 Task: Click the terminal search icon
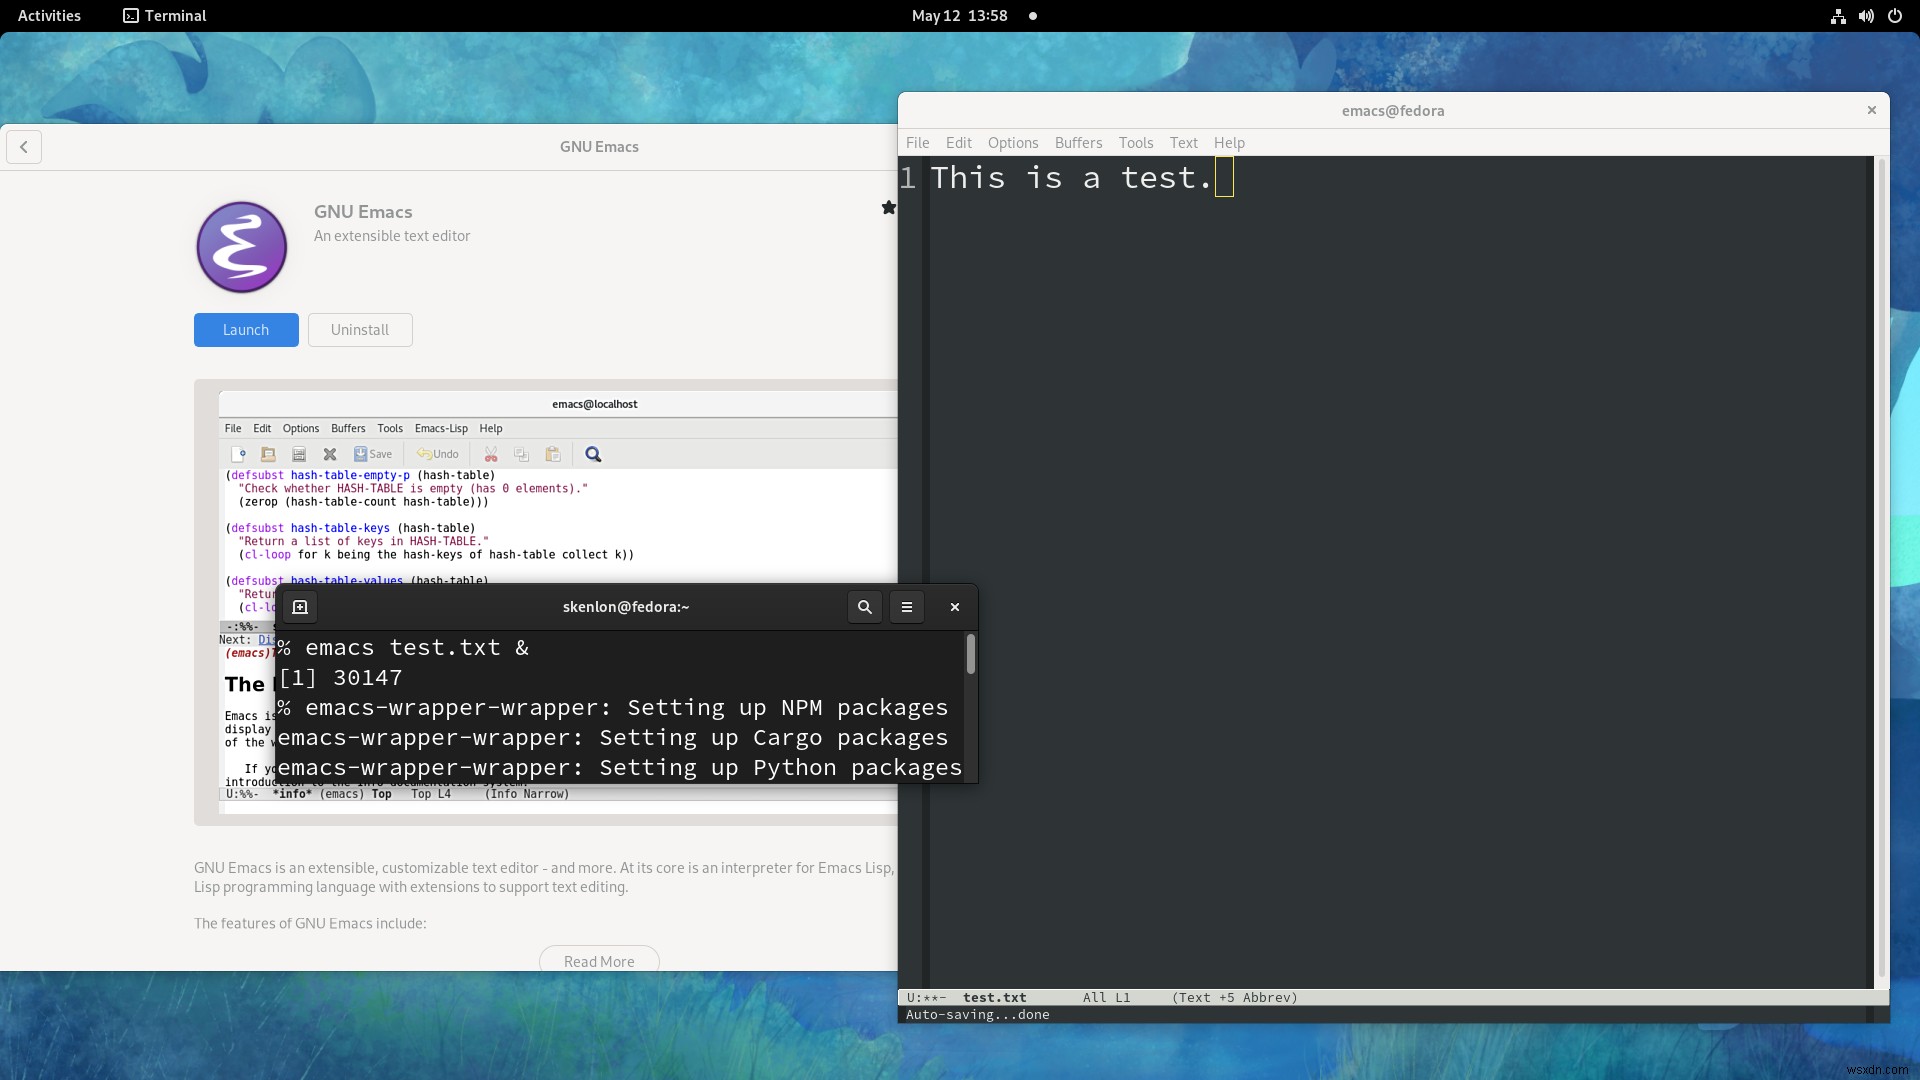pos(864,607)
